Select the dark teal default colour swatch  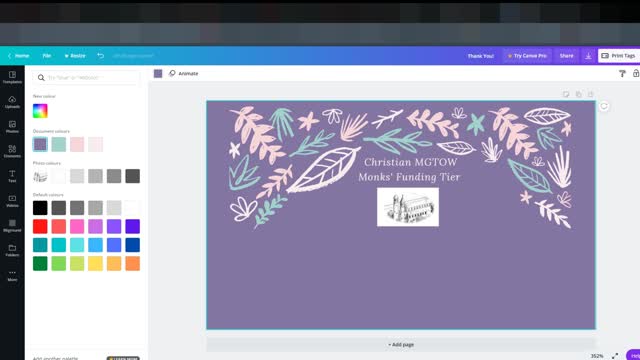tap(40, 245)
